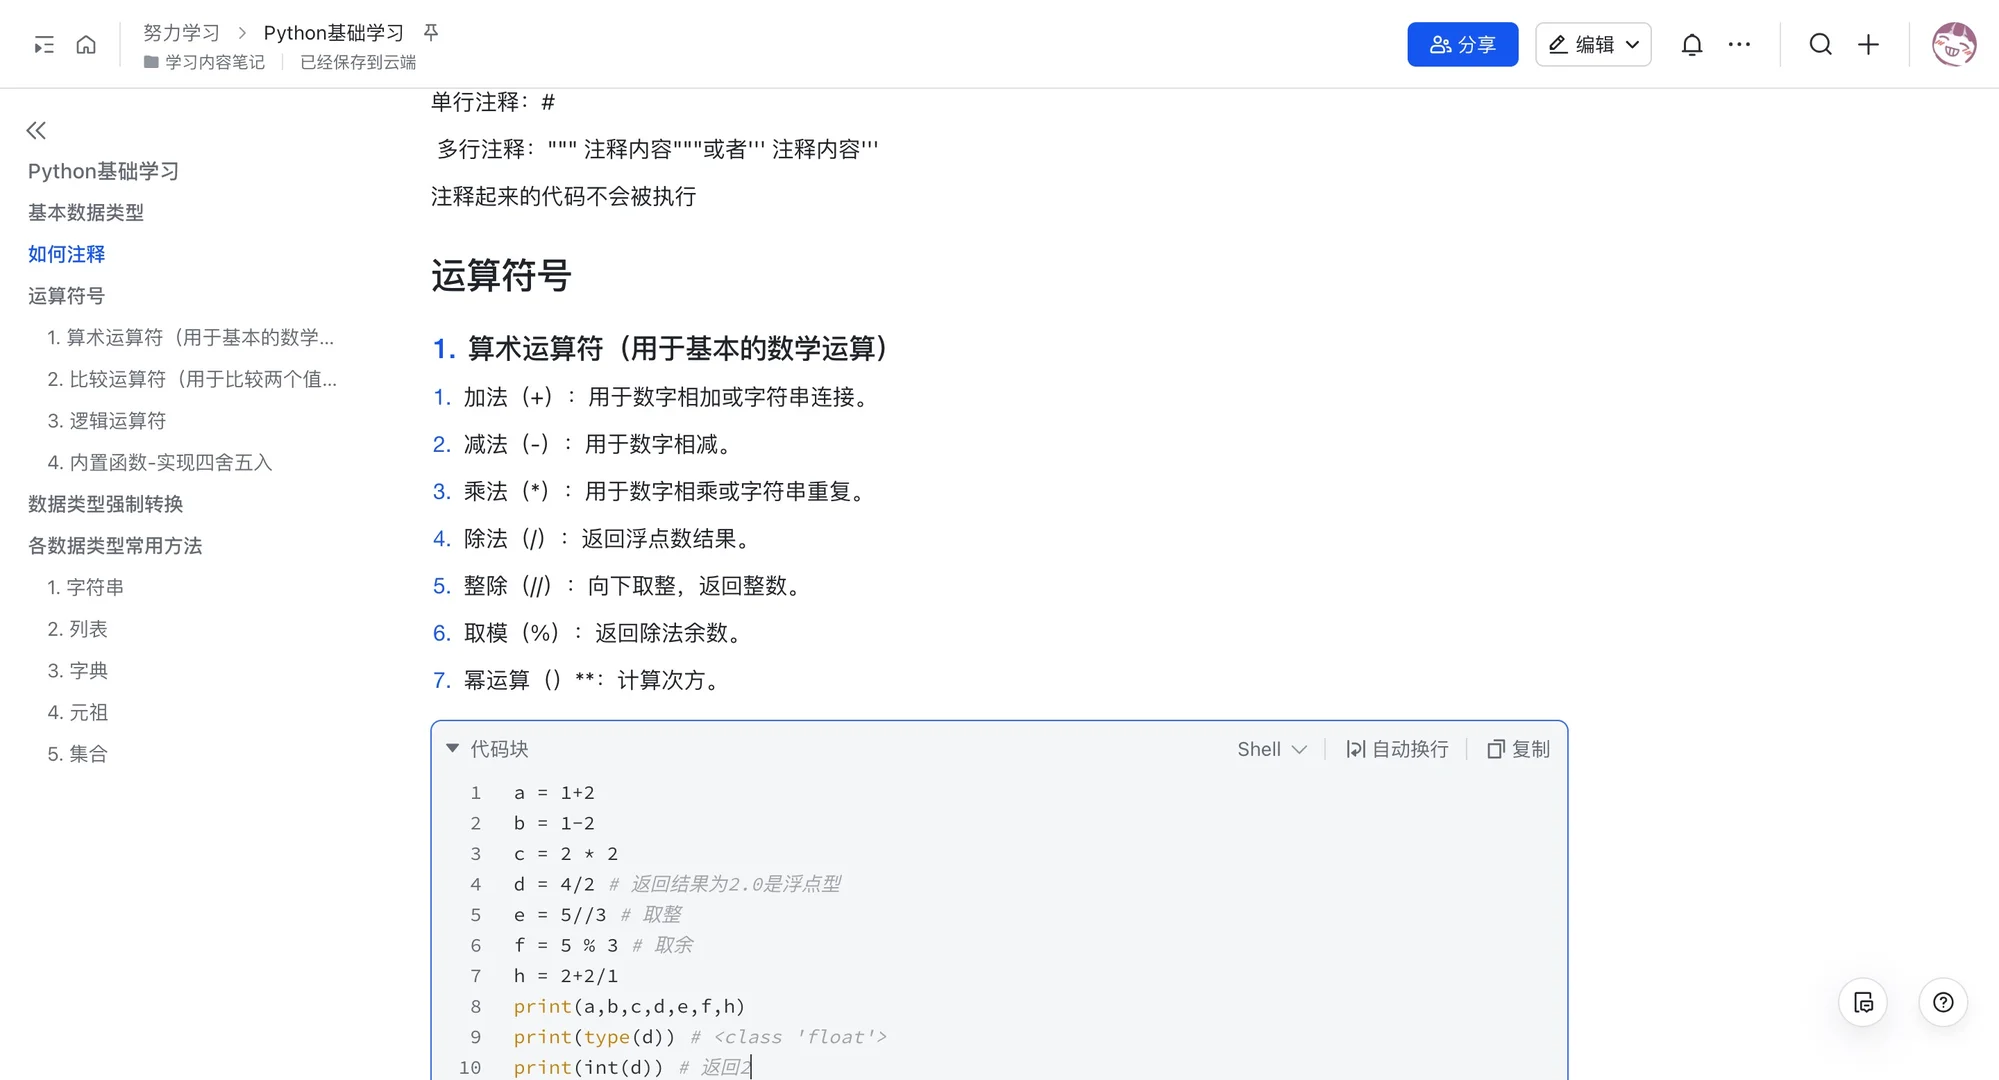This screenshot has width=1999, height=1080.
Task: Click the 努力学习 breadcrumb
Action: click(x=181, y=32)
